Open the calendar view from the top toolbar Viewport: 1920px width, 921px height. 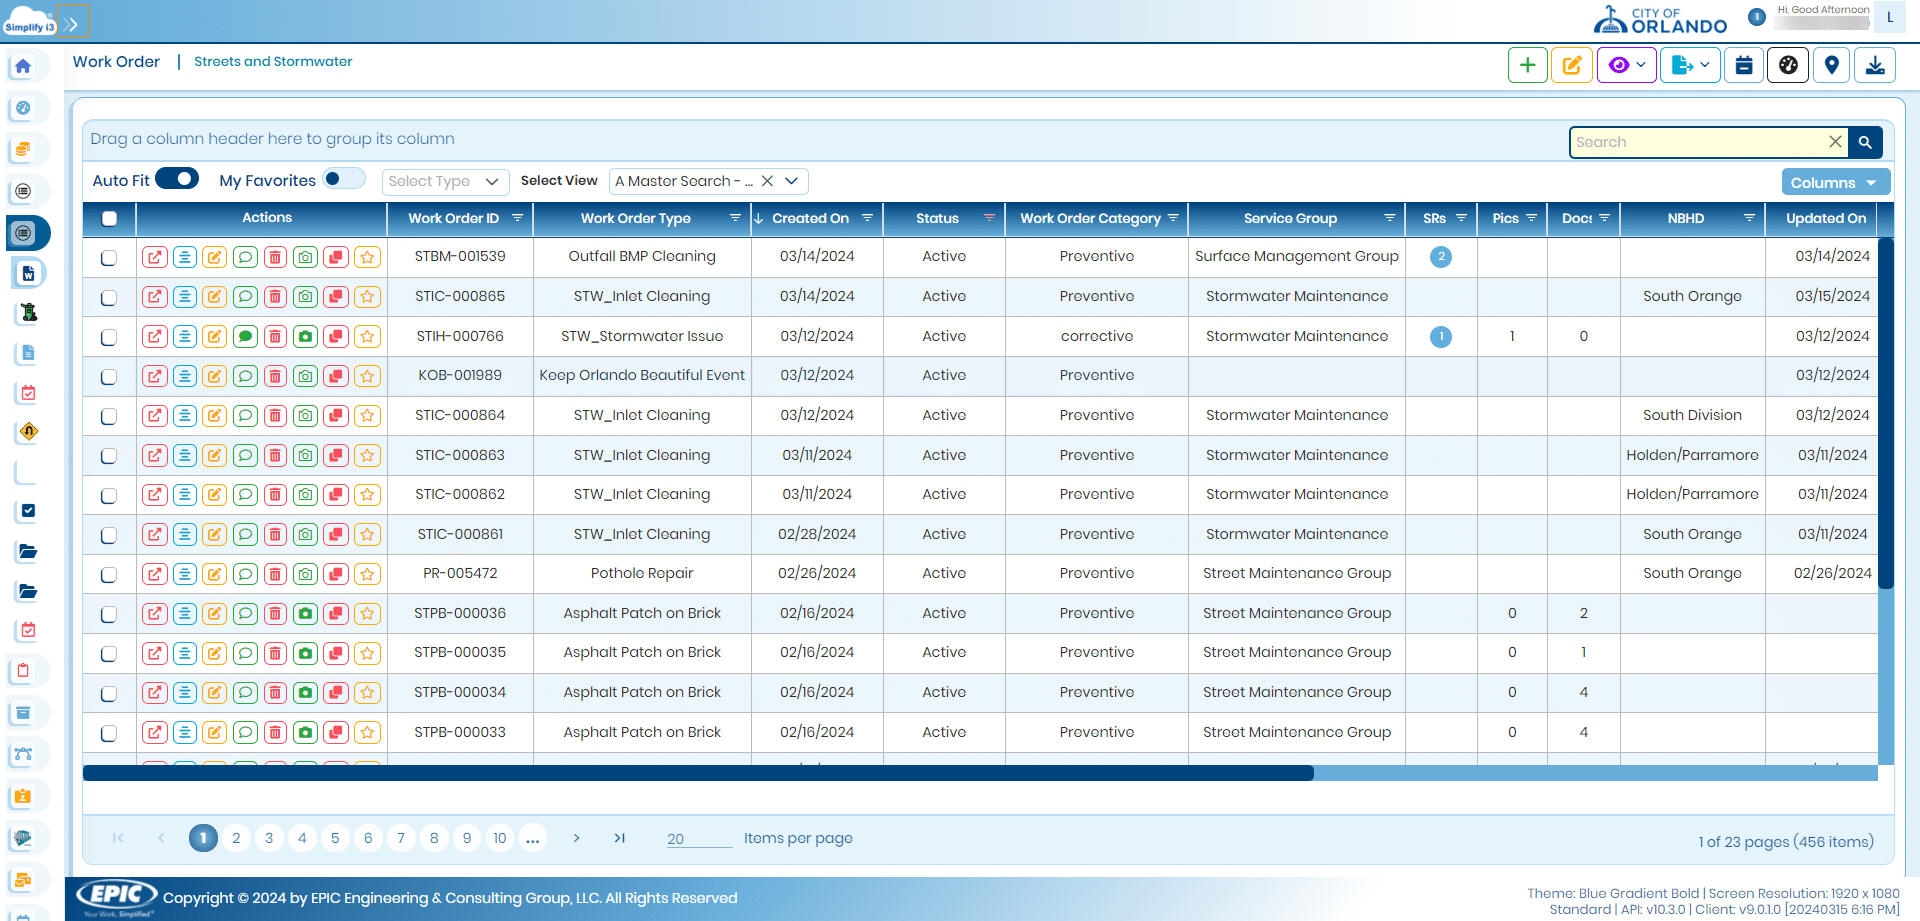pos(1744,65)
